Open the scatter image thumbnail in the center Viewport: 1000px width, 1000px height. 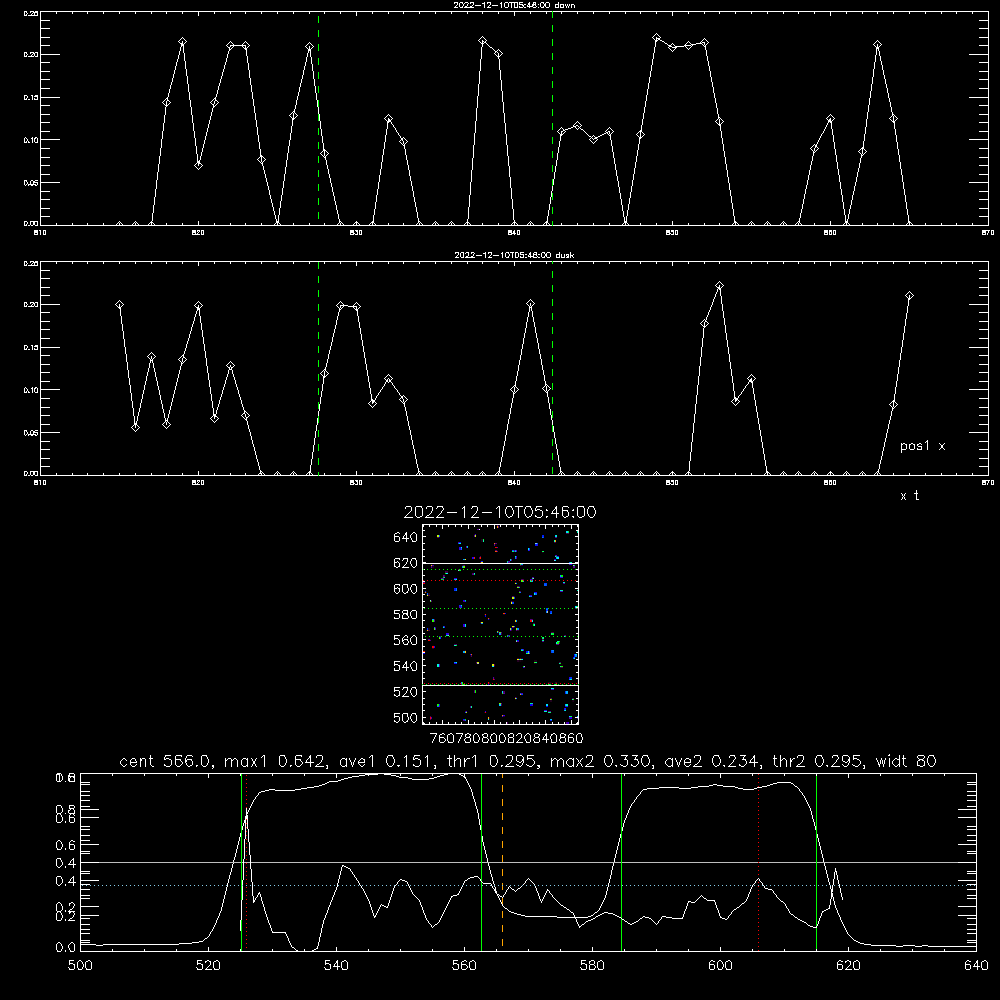pos(500,624)
